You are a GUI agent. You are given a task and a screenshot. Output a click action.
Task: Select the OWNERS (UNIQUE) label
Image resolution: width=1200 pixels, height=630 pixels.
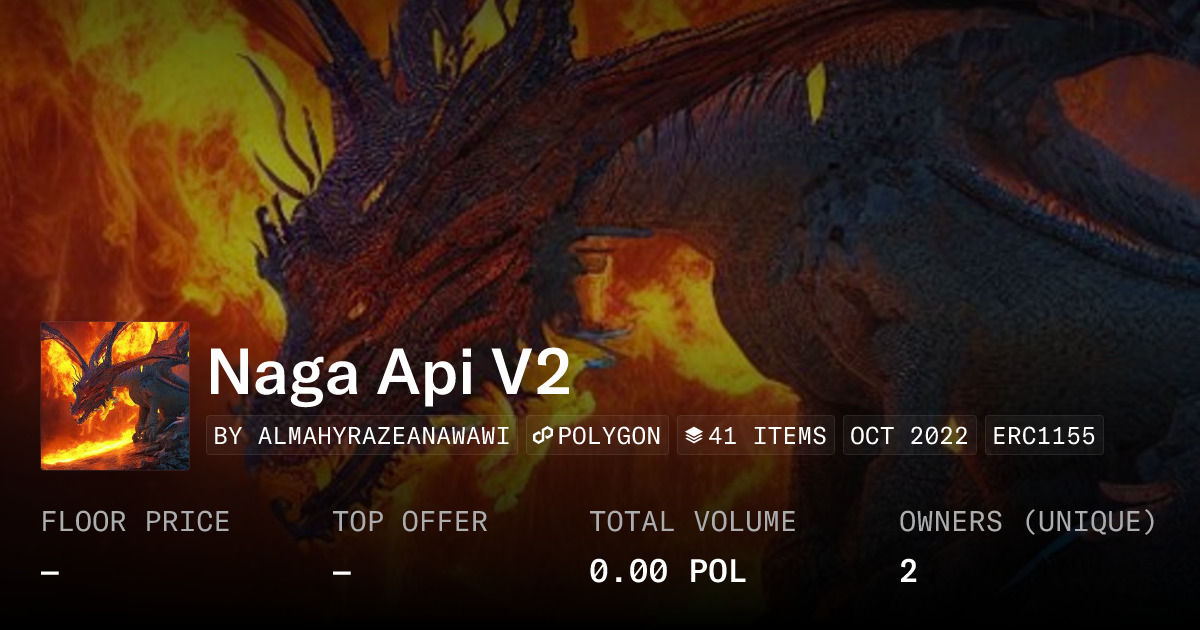1028,522
